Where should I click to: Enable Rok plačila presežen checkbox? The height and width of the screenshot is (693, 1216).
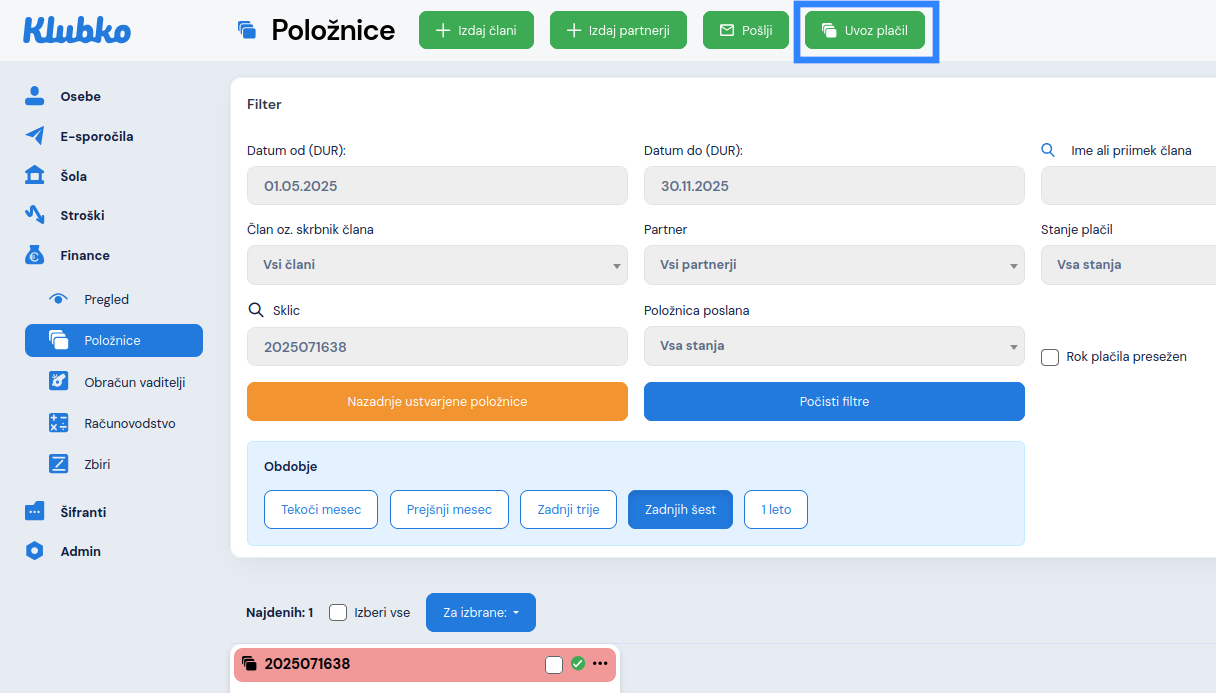1050,357
